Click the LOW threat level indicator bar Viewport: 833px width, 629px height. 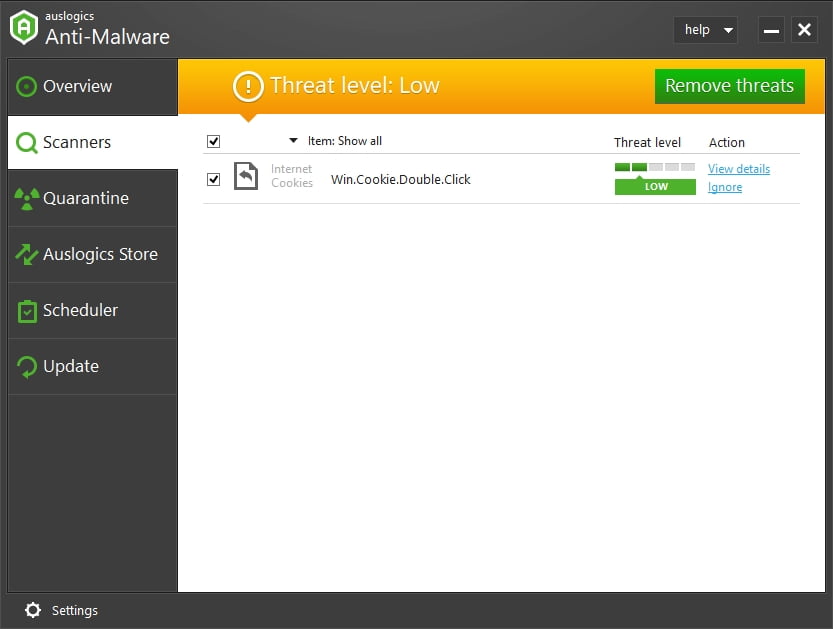coord(655,187)
